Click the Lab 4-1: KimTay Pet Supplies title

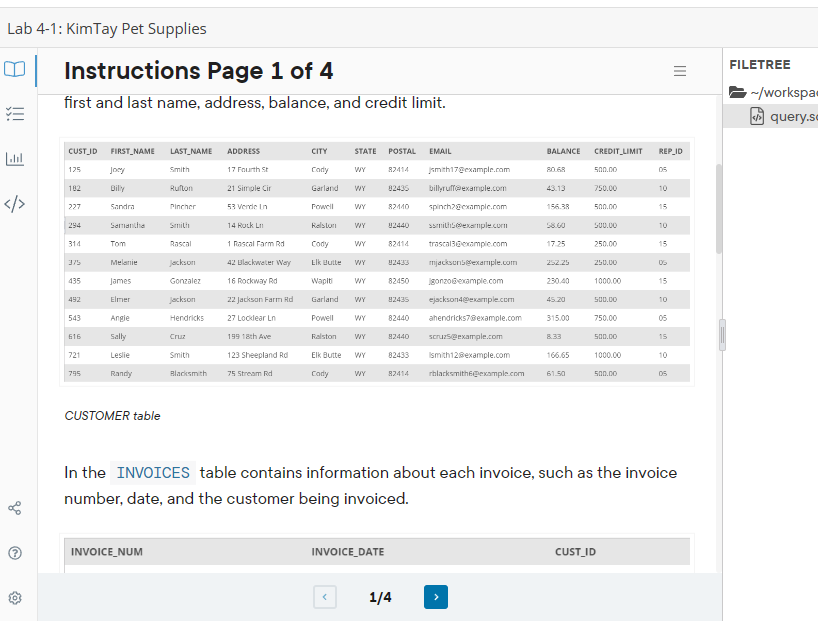110,29
